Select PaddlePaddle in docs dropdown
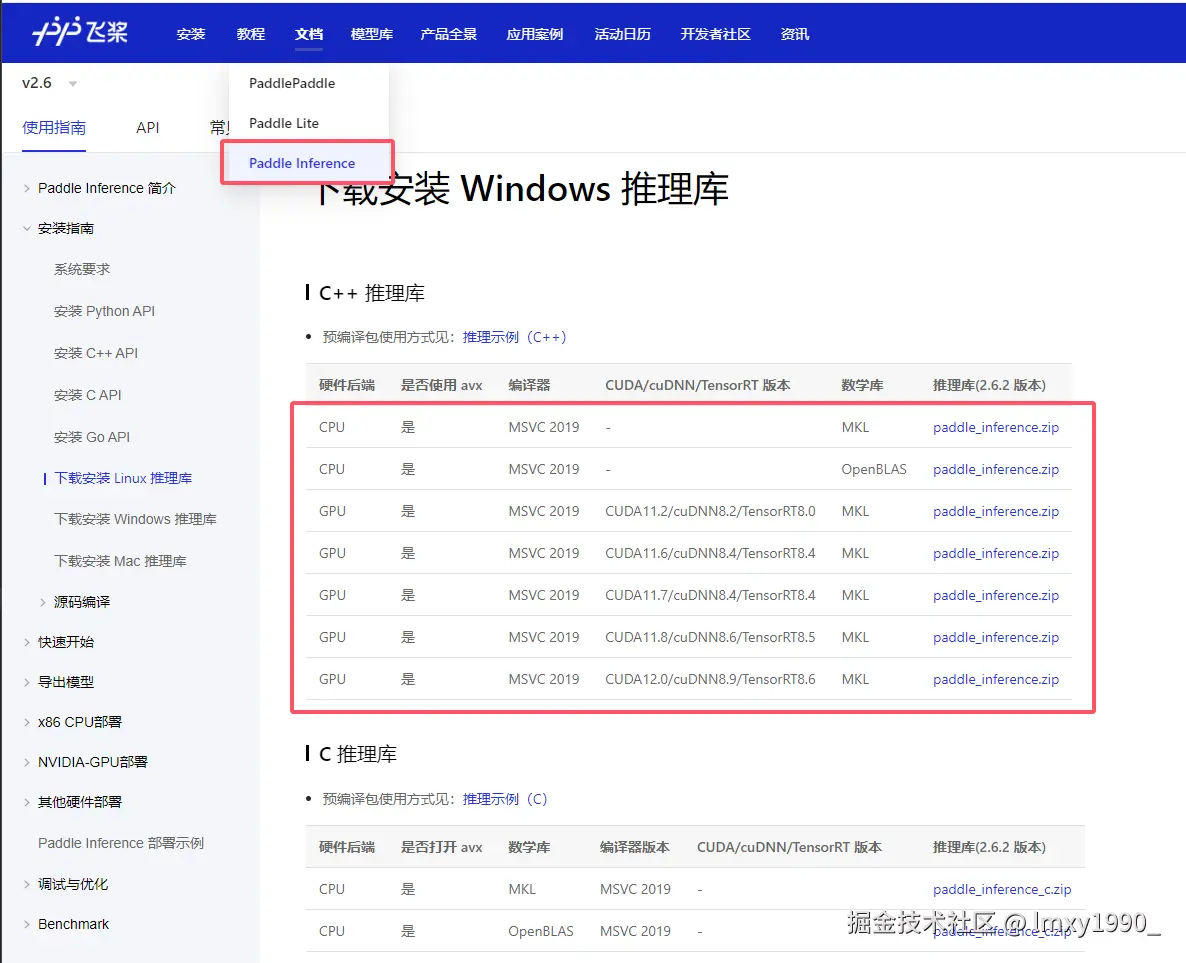Viewport: 1186px width, 963px height. 292,83
